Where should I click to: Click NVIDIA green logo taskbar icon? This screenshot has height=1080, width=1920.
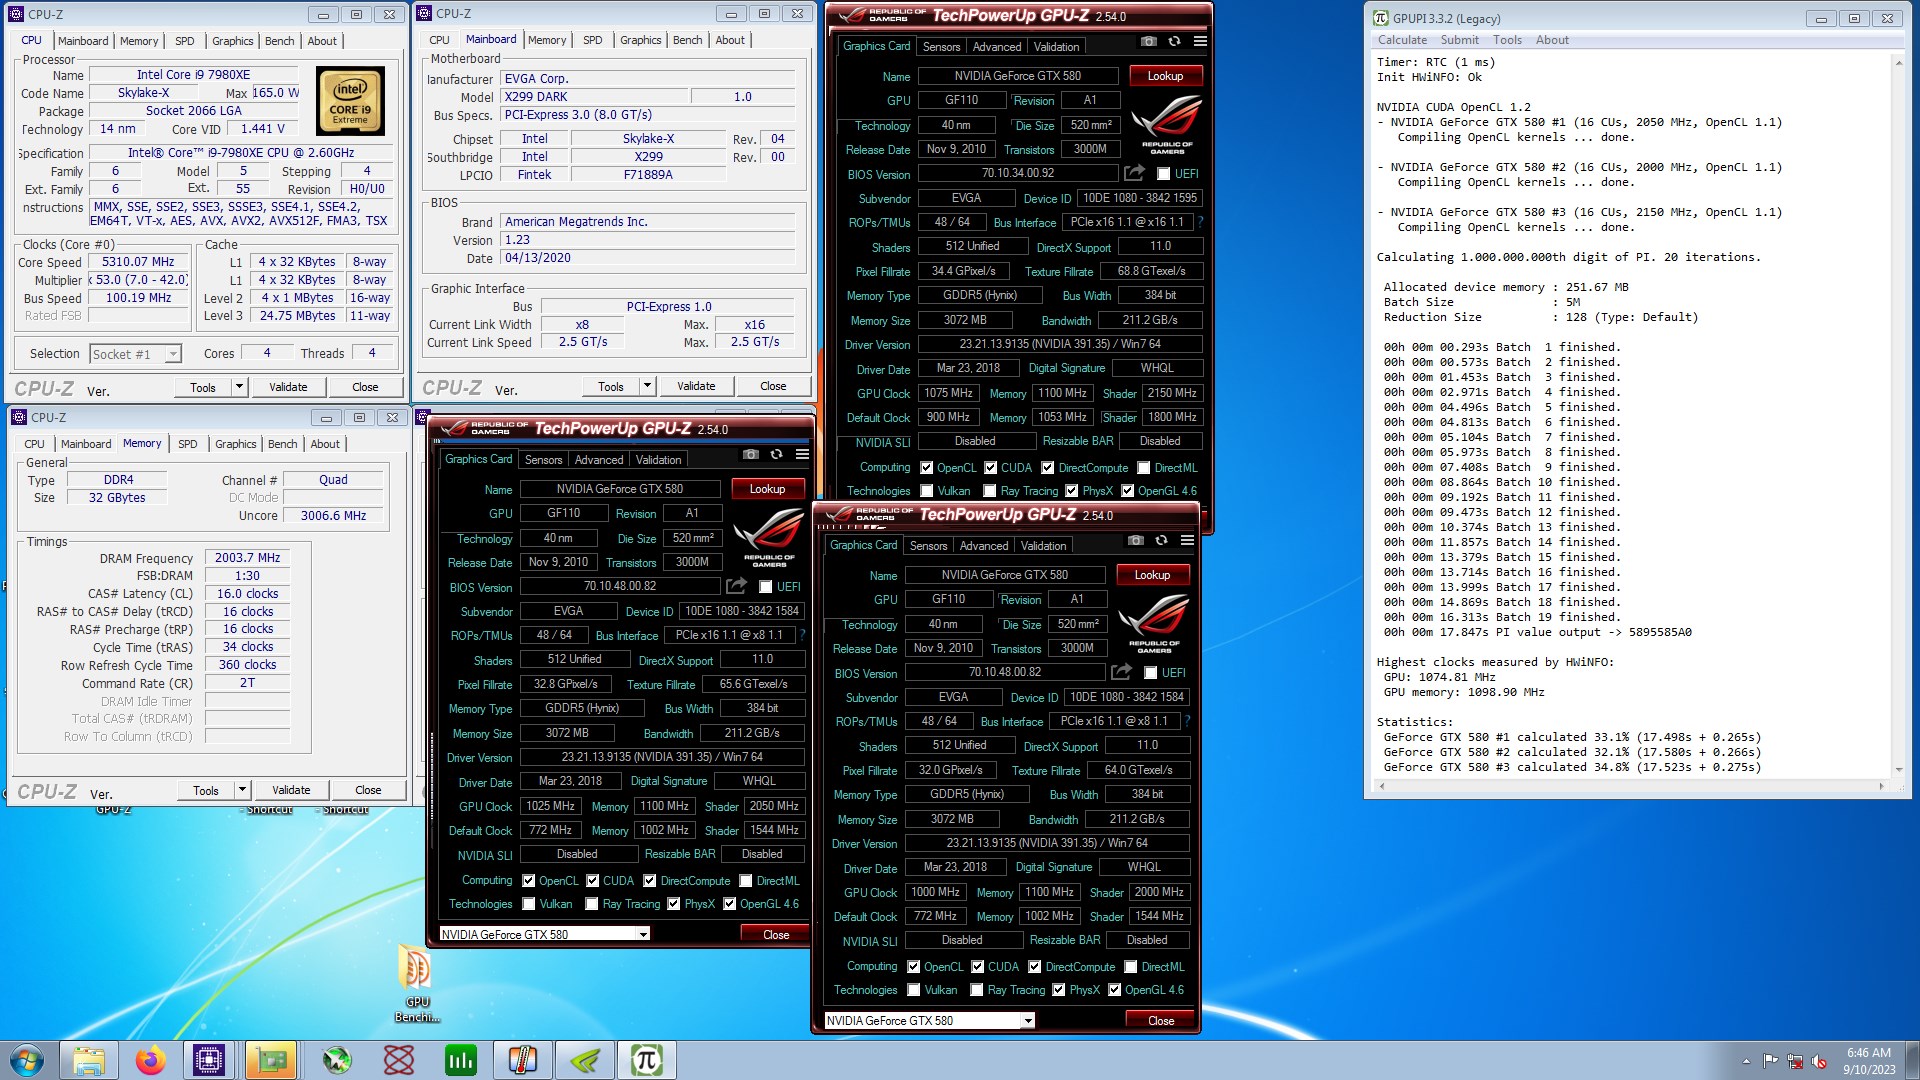(585, 1060)
